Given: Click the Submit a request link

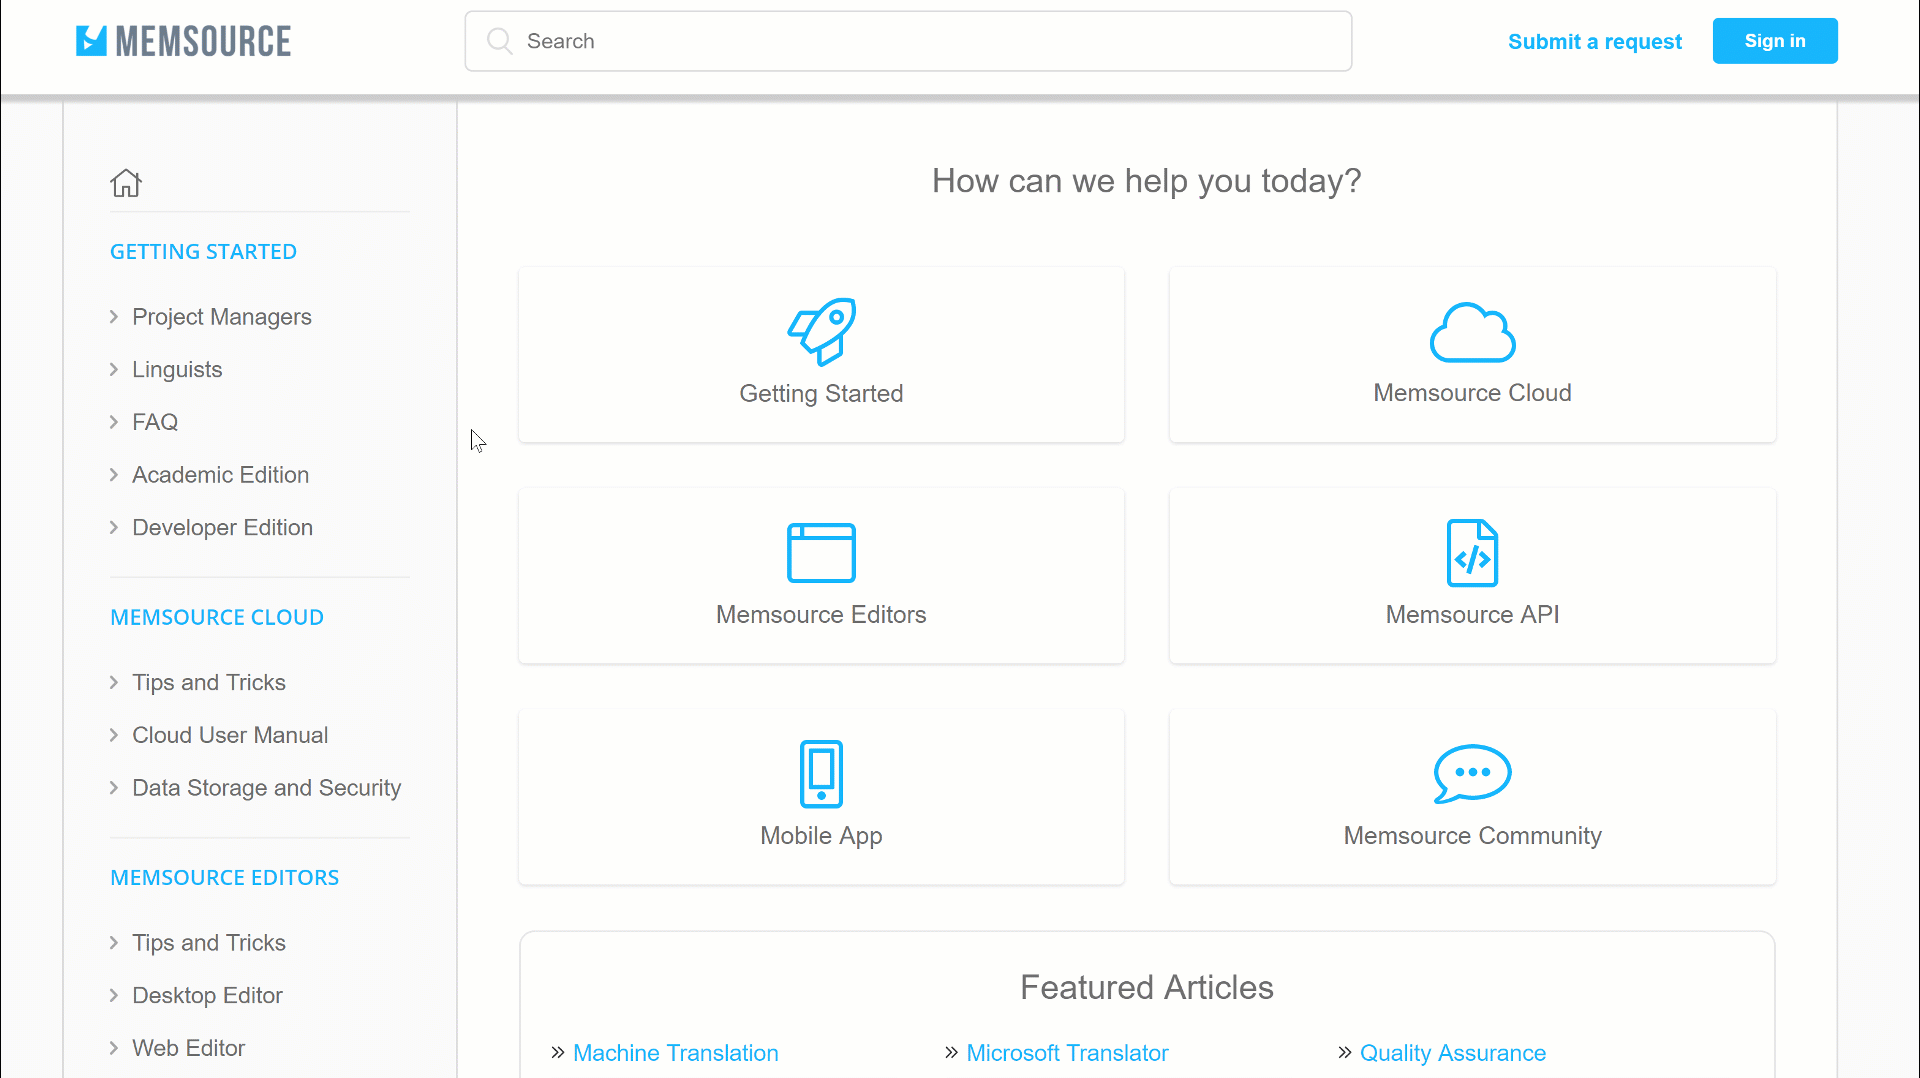Looking at the screenshot, I should click(x=1595, y=42).
